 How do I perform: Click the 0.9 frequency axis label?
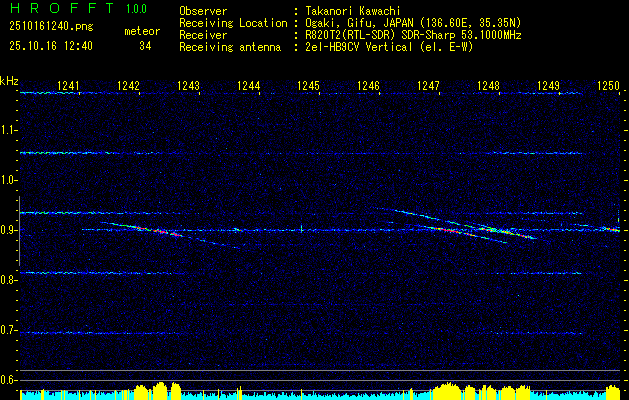pos(8,230)
